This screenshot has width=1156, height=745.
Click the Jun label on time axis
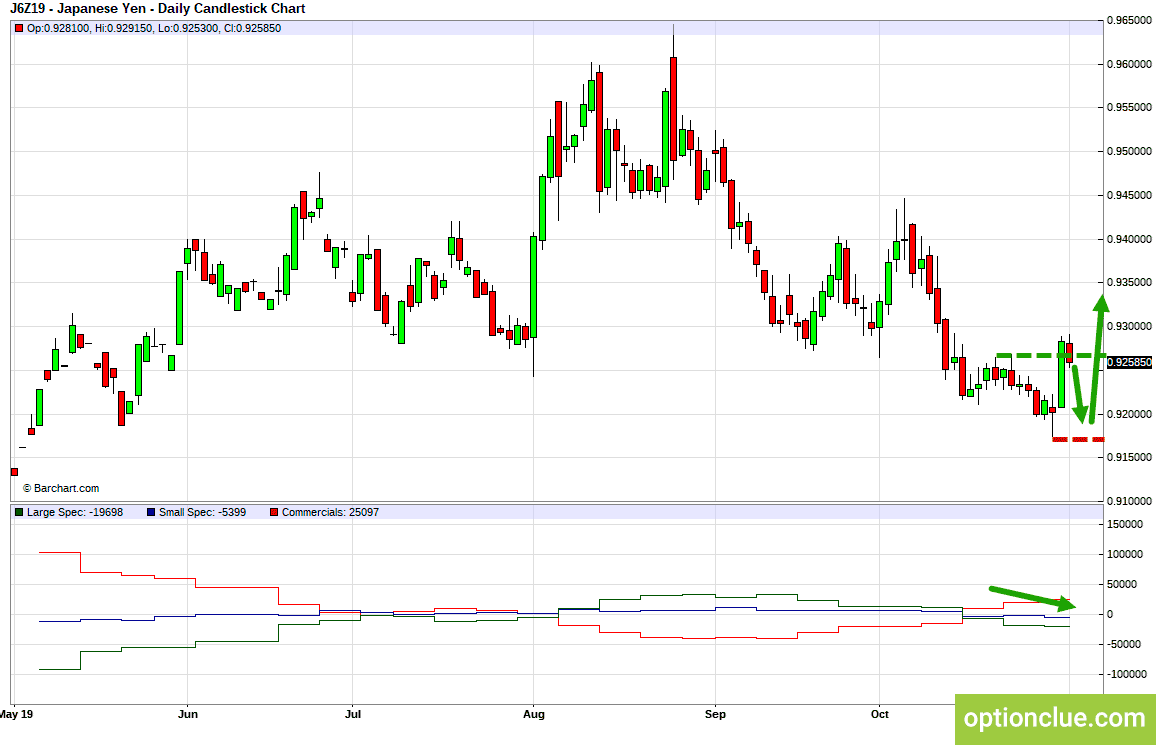[x=188, y=714]
